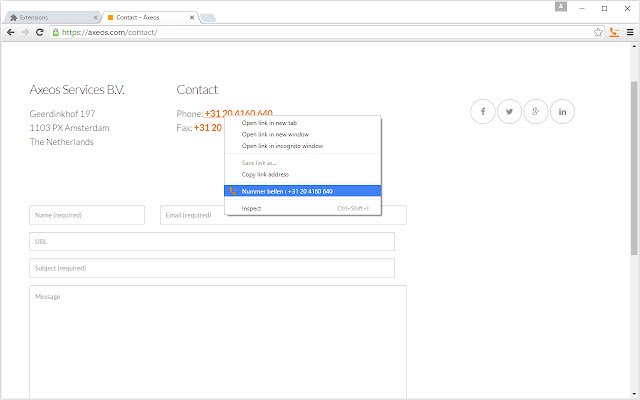
Task: Minimize the browser window
Action: coord(582,8)
